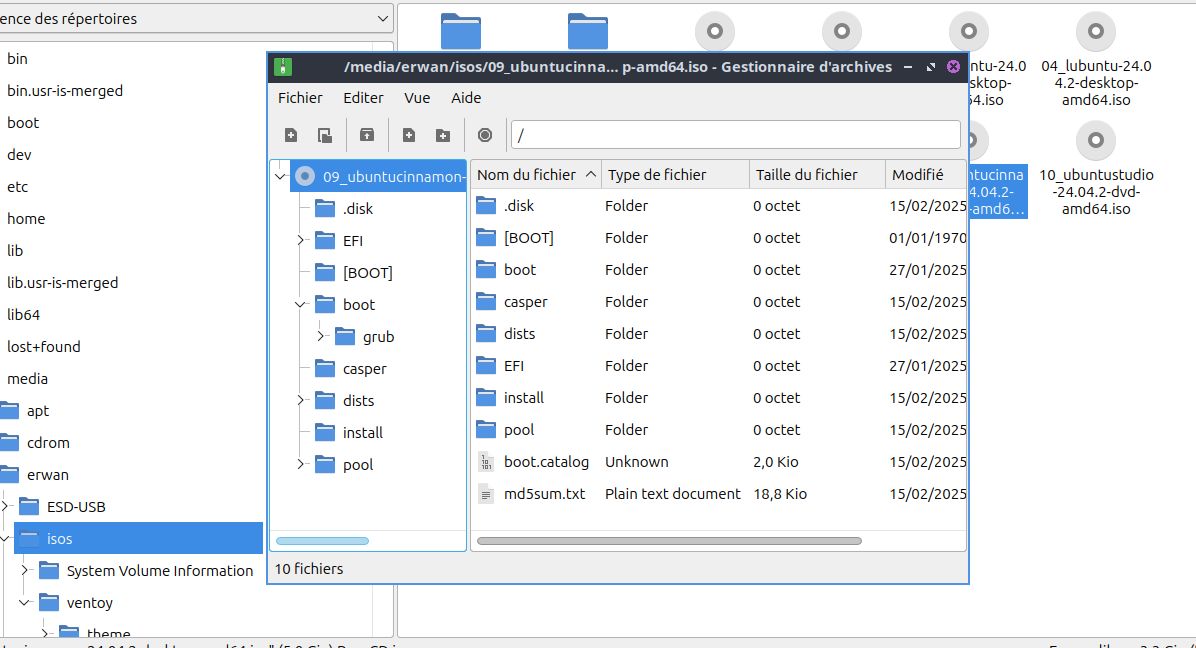
Task: Collapse the 09_ubuntucinnamon root in the archive tree
Action: (280, 176)
